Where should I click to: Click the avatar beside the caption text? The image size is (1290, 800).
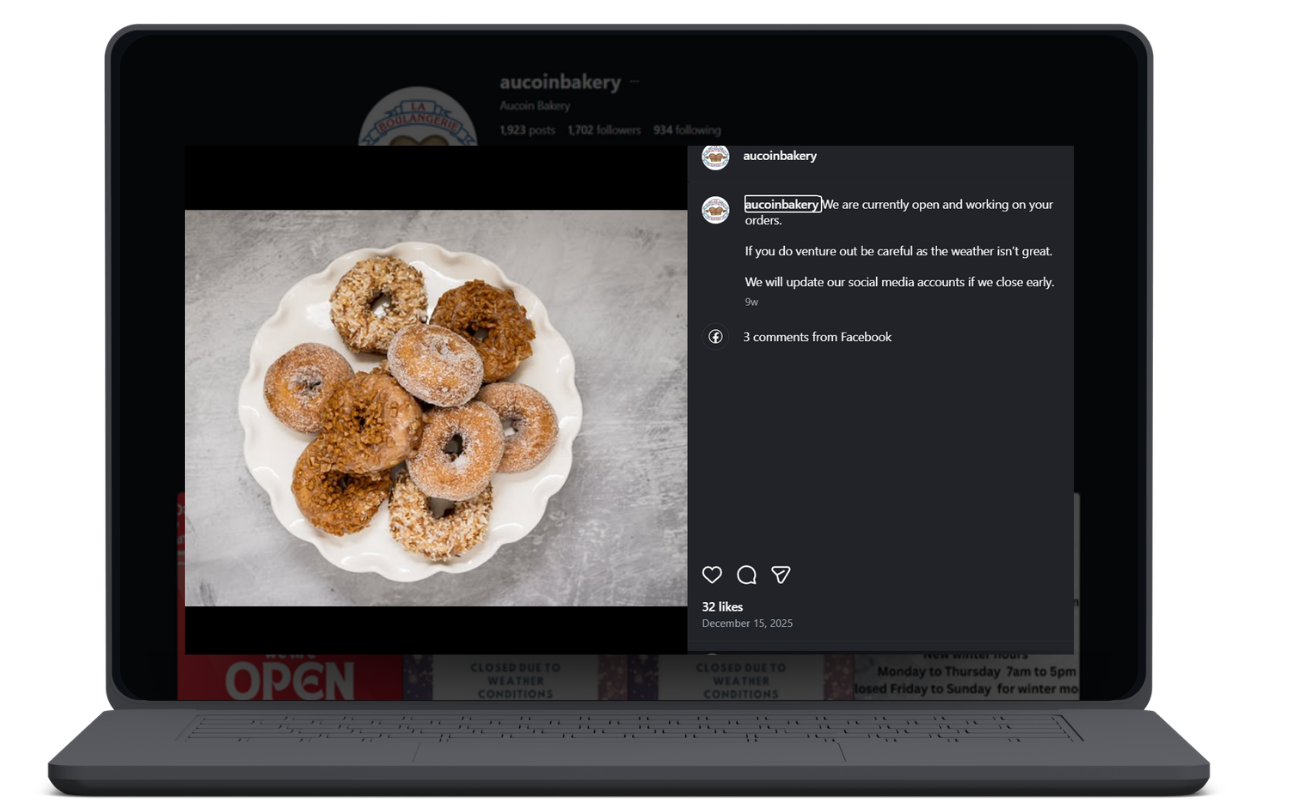(715, 210)
